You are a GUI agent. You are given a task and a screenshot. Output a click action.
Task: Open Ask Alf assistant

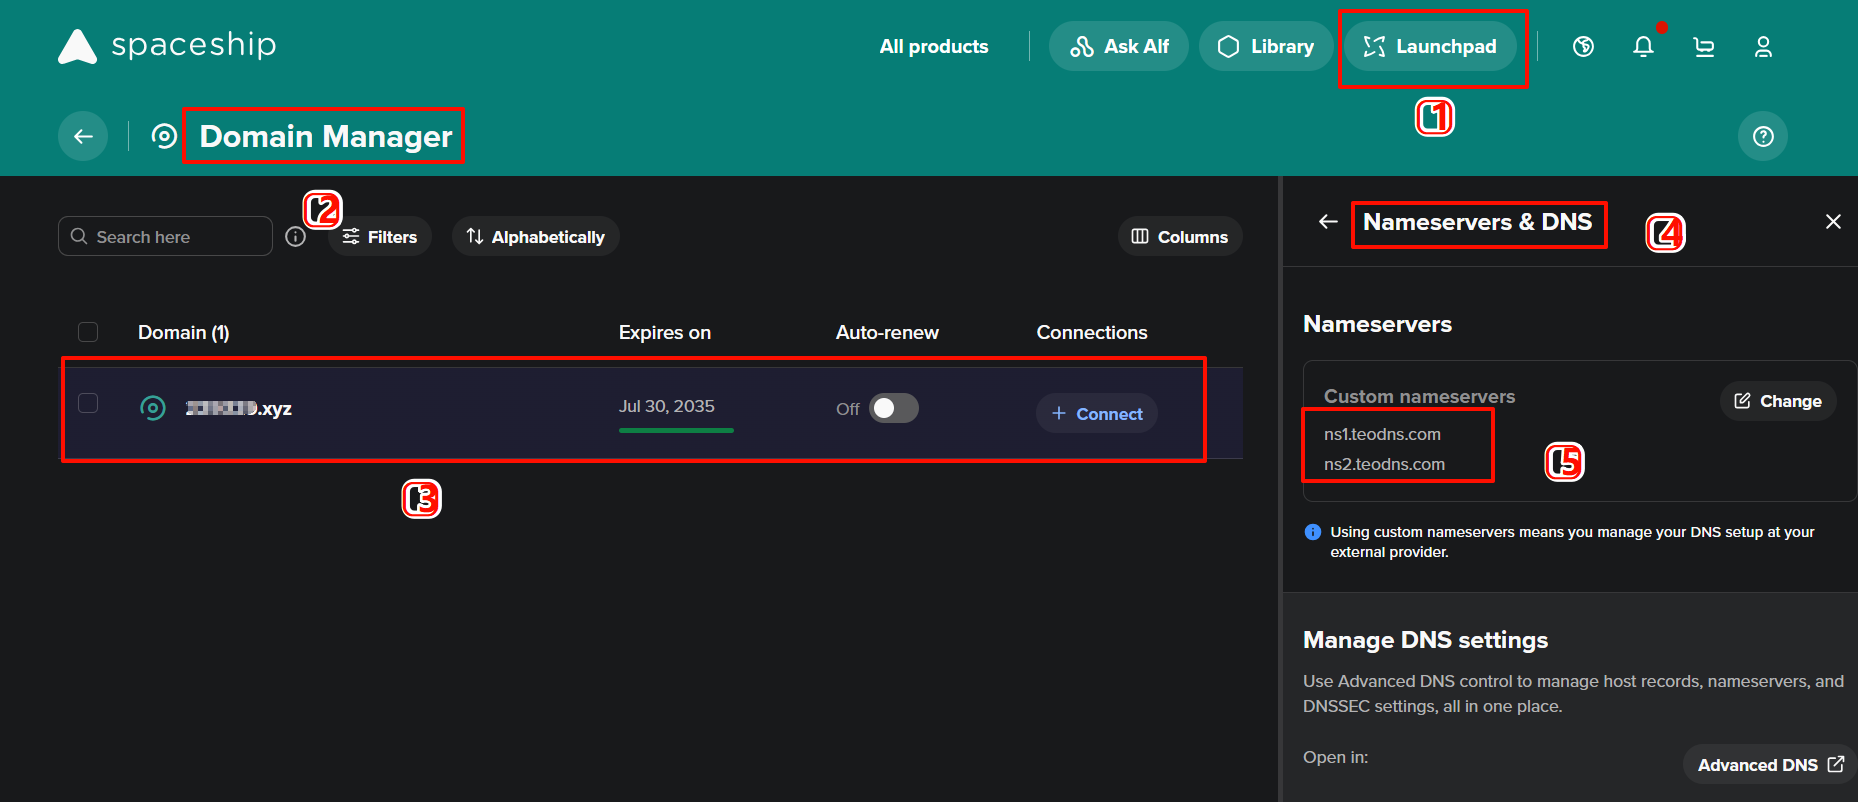[1119, 46]
